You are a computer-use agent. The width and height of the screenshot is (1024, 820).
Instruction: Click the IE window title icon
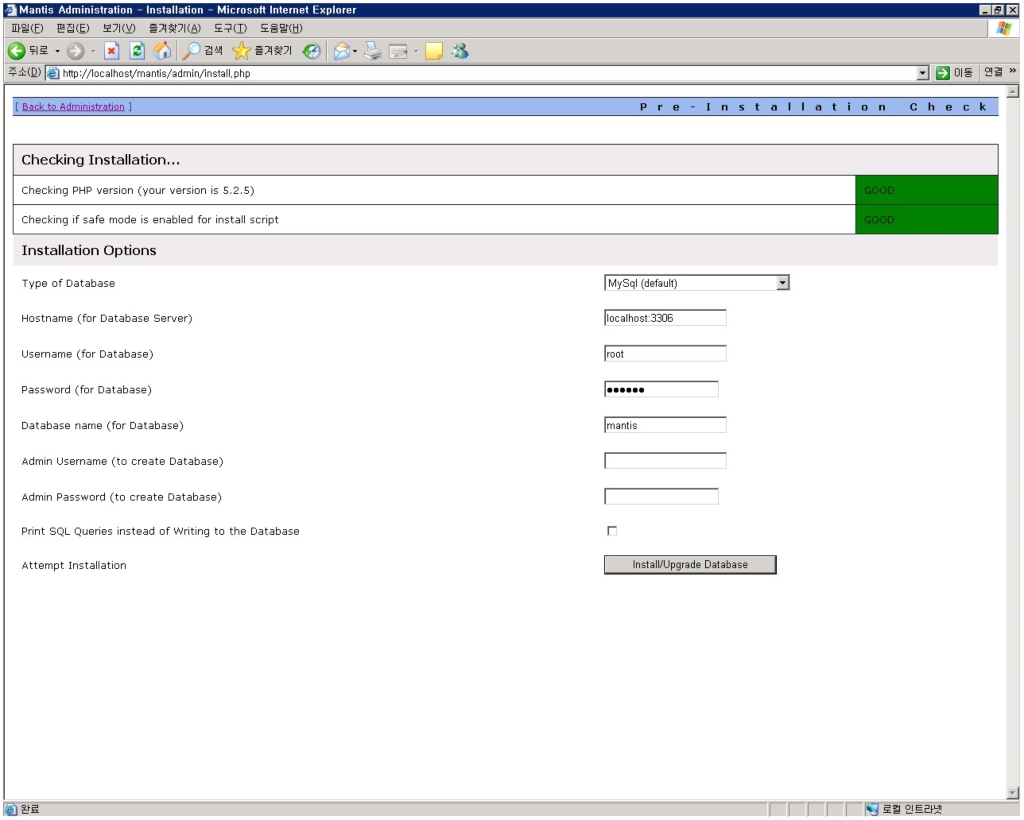[10, 9]
